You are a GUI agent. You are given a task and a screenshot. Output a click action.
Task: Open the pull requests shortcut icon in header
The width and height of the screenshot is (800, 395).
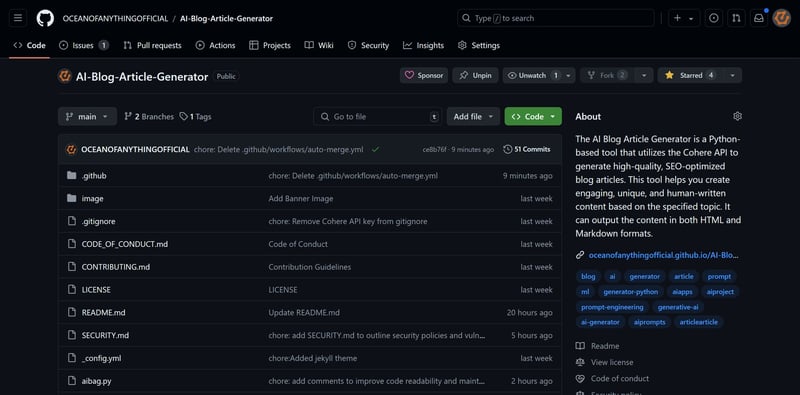[736, 18]
